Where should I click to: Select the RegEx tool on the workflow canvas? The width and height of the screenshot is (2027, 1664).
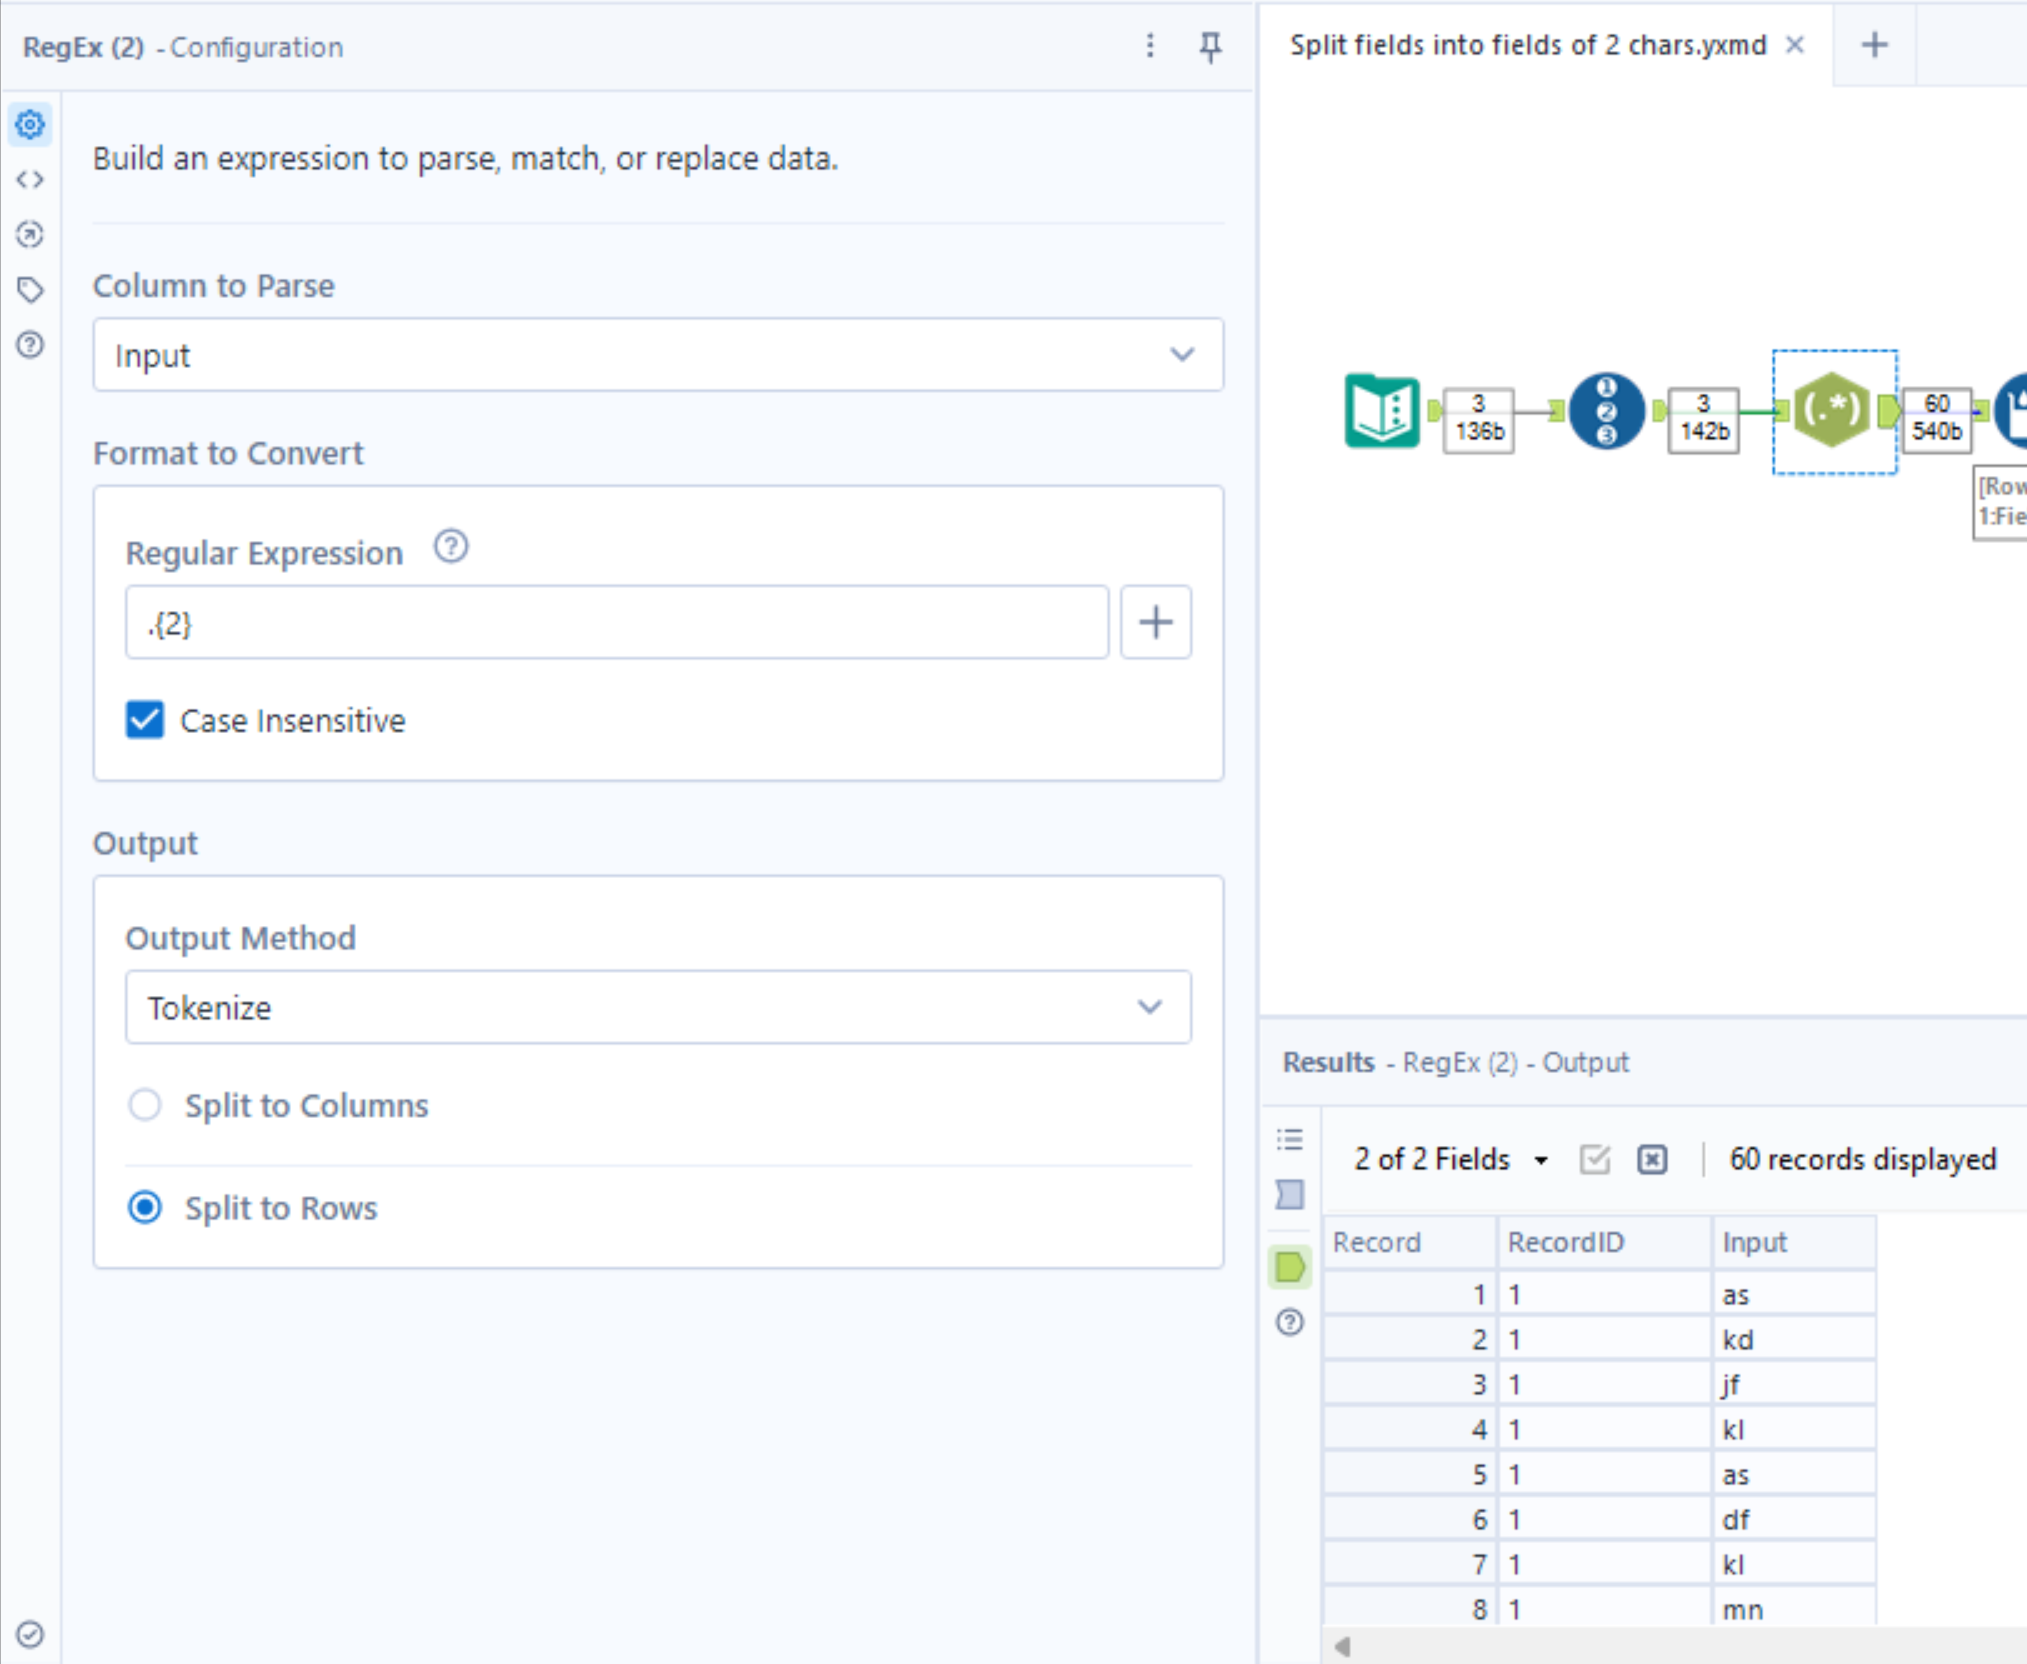[1833, 412]
